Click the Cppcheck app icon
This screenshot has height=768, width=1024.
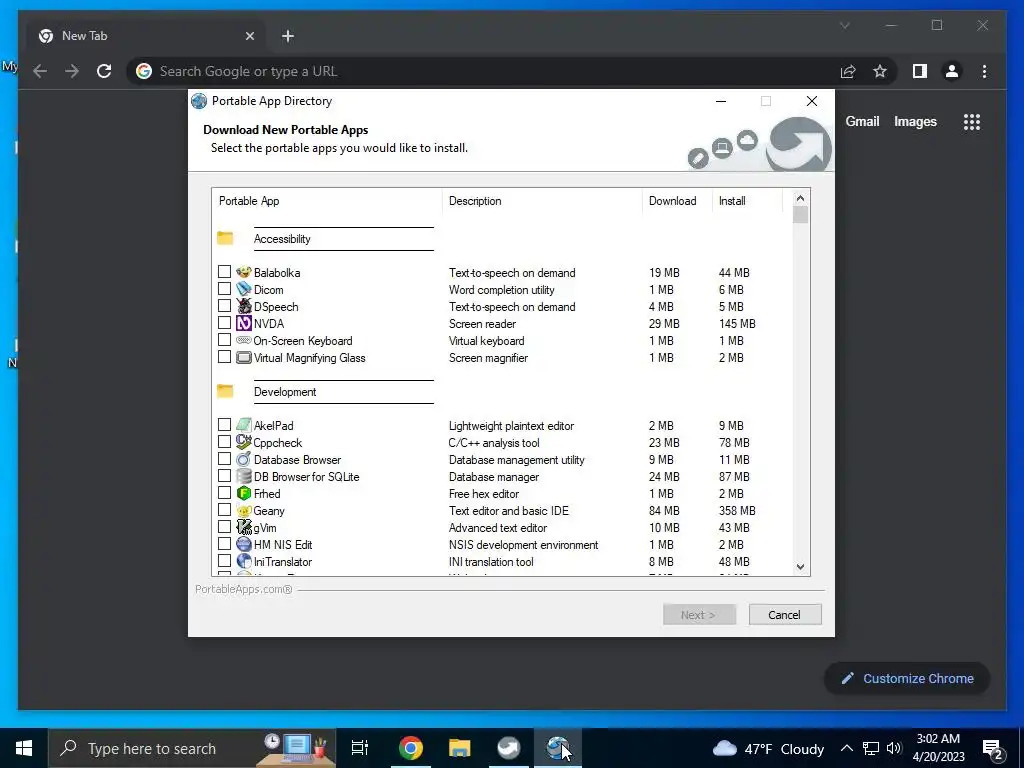point(244,442)
